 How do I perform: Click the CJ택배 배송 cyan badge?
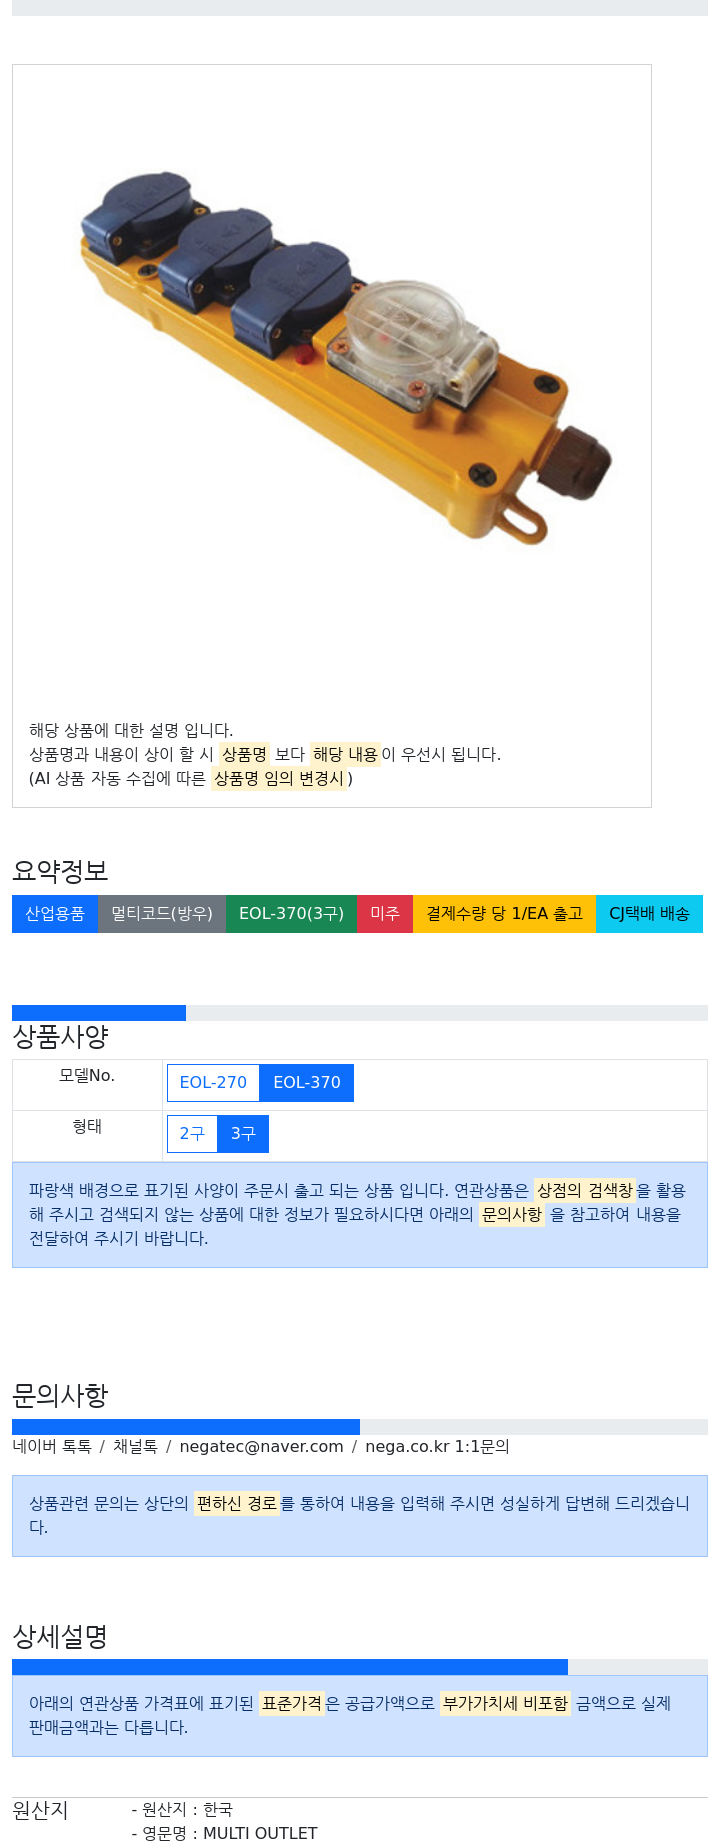(x=649, y=914)
